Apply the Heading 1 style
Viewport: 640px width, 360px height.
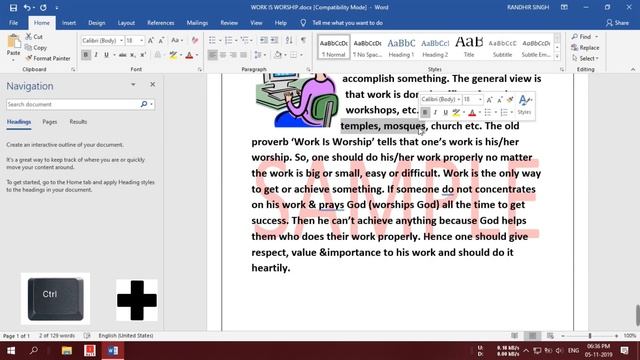coord(401,47)
